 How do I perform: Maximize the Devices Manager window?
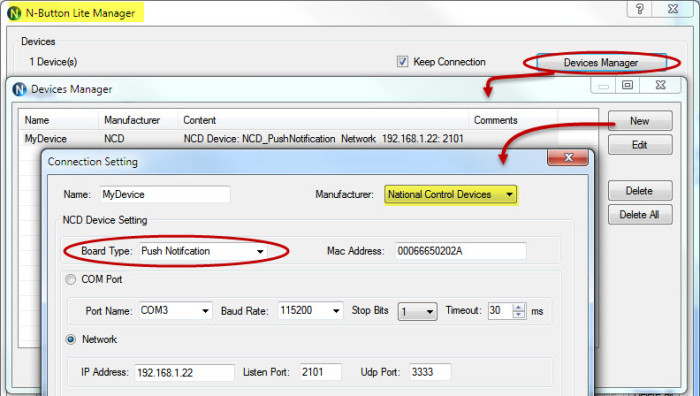click(627, 85)
